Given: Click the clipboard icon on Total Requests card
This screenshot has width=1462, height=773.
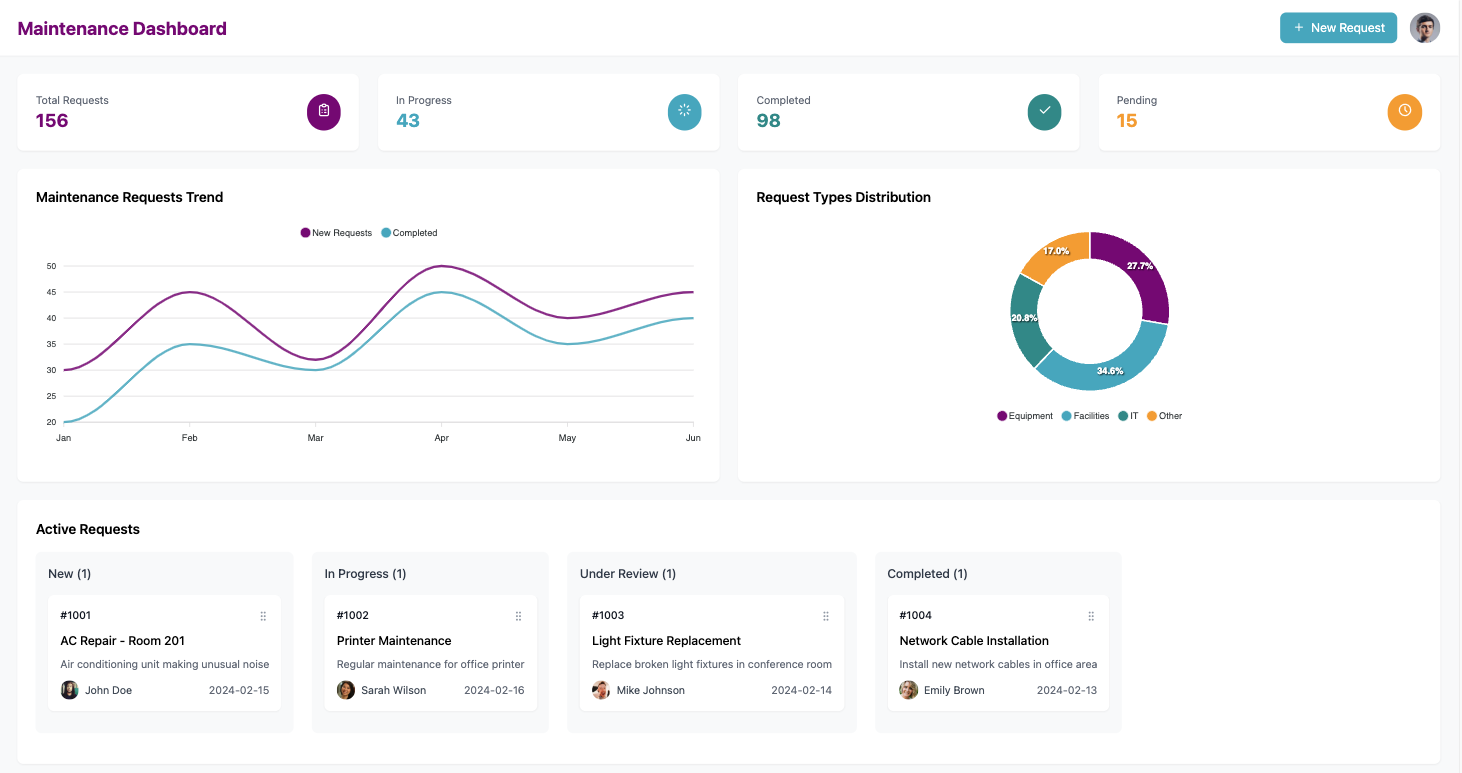Looking at the screenshot, I should pyautogui.click(x=323, y=112).
